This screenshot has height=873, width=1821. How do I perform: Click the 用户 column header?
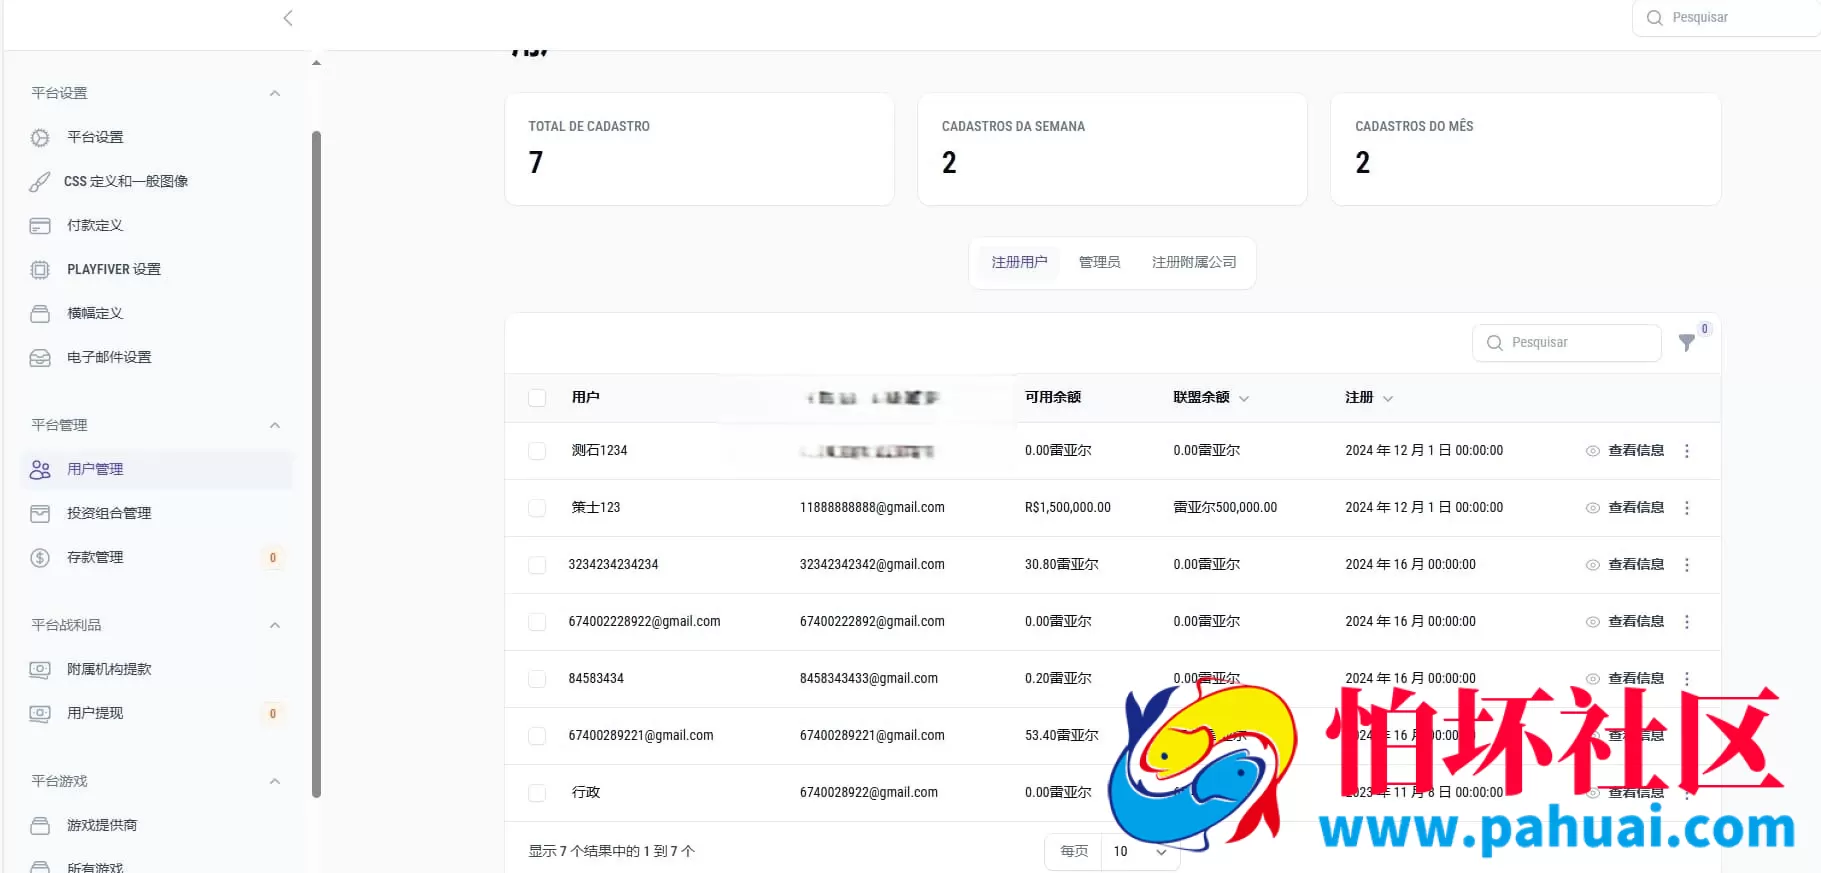click(585, 398)
